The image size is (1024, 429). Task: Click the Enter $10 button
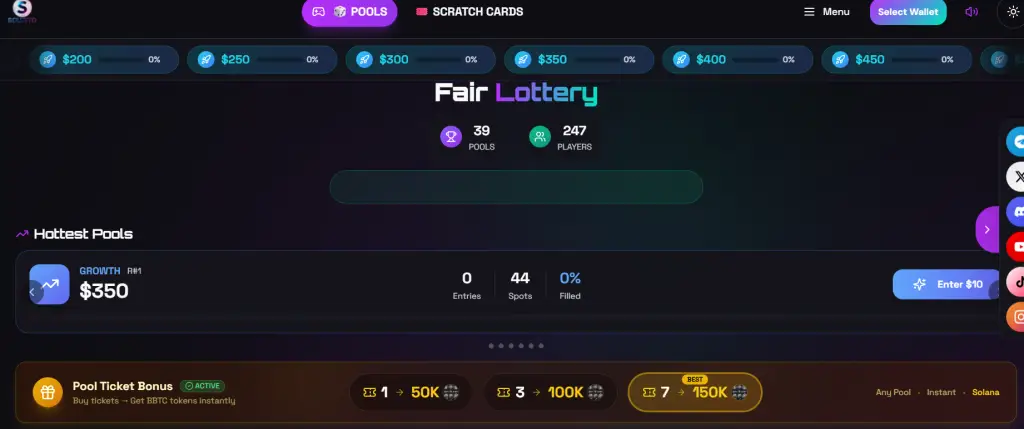(947, 284)
